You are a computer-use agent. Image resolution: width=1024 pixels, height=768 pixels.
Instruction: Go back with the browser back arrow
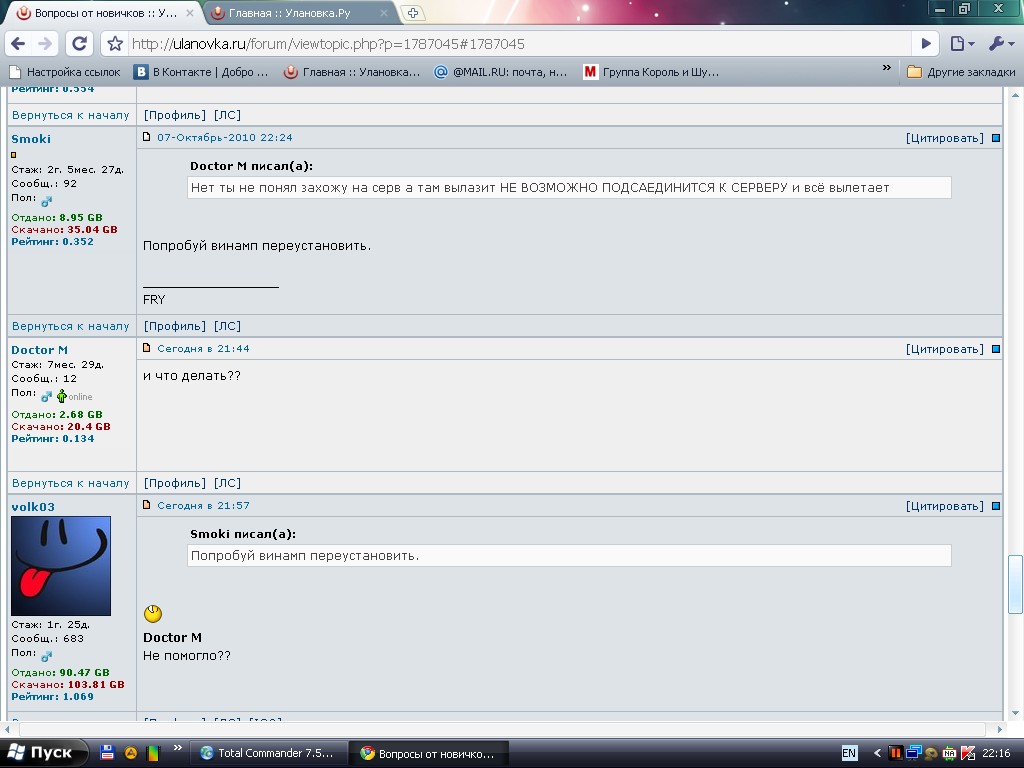point(18,44)
